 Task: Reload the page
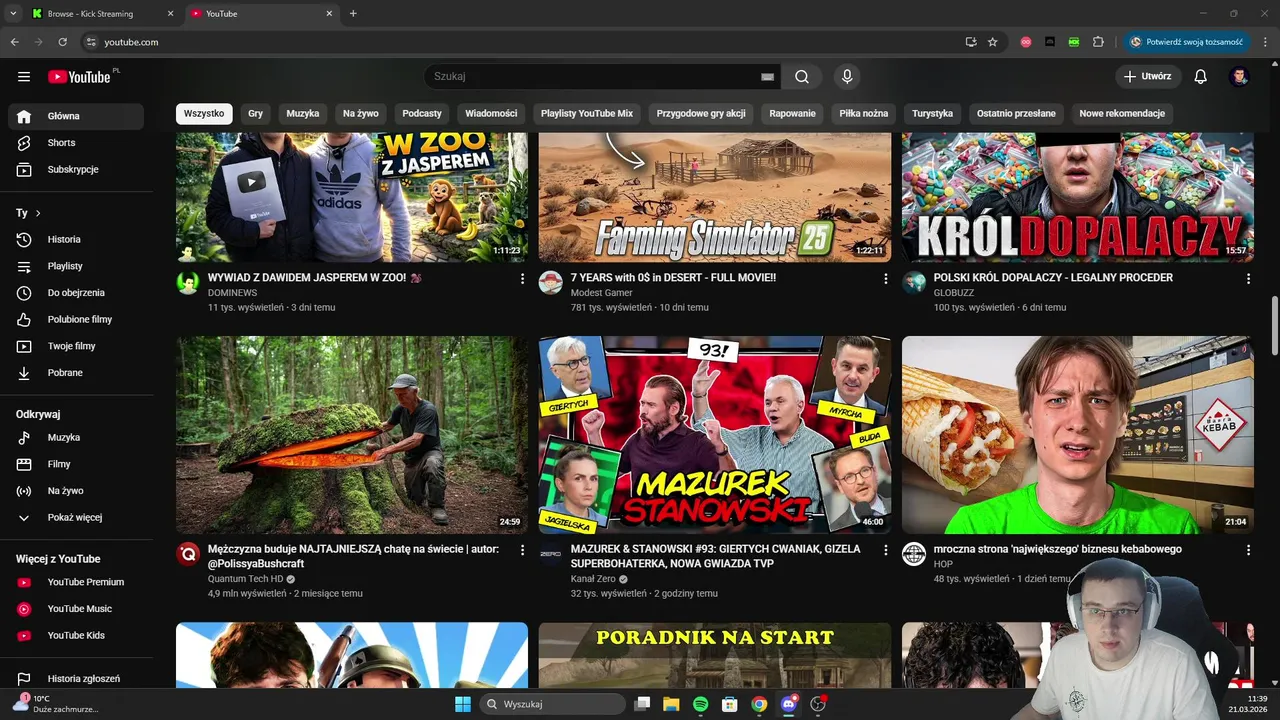(62, 42)
